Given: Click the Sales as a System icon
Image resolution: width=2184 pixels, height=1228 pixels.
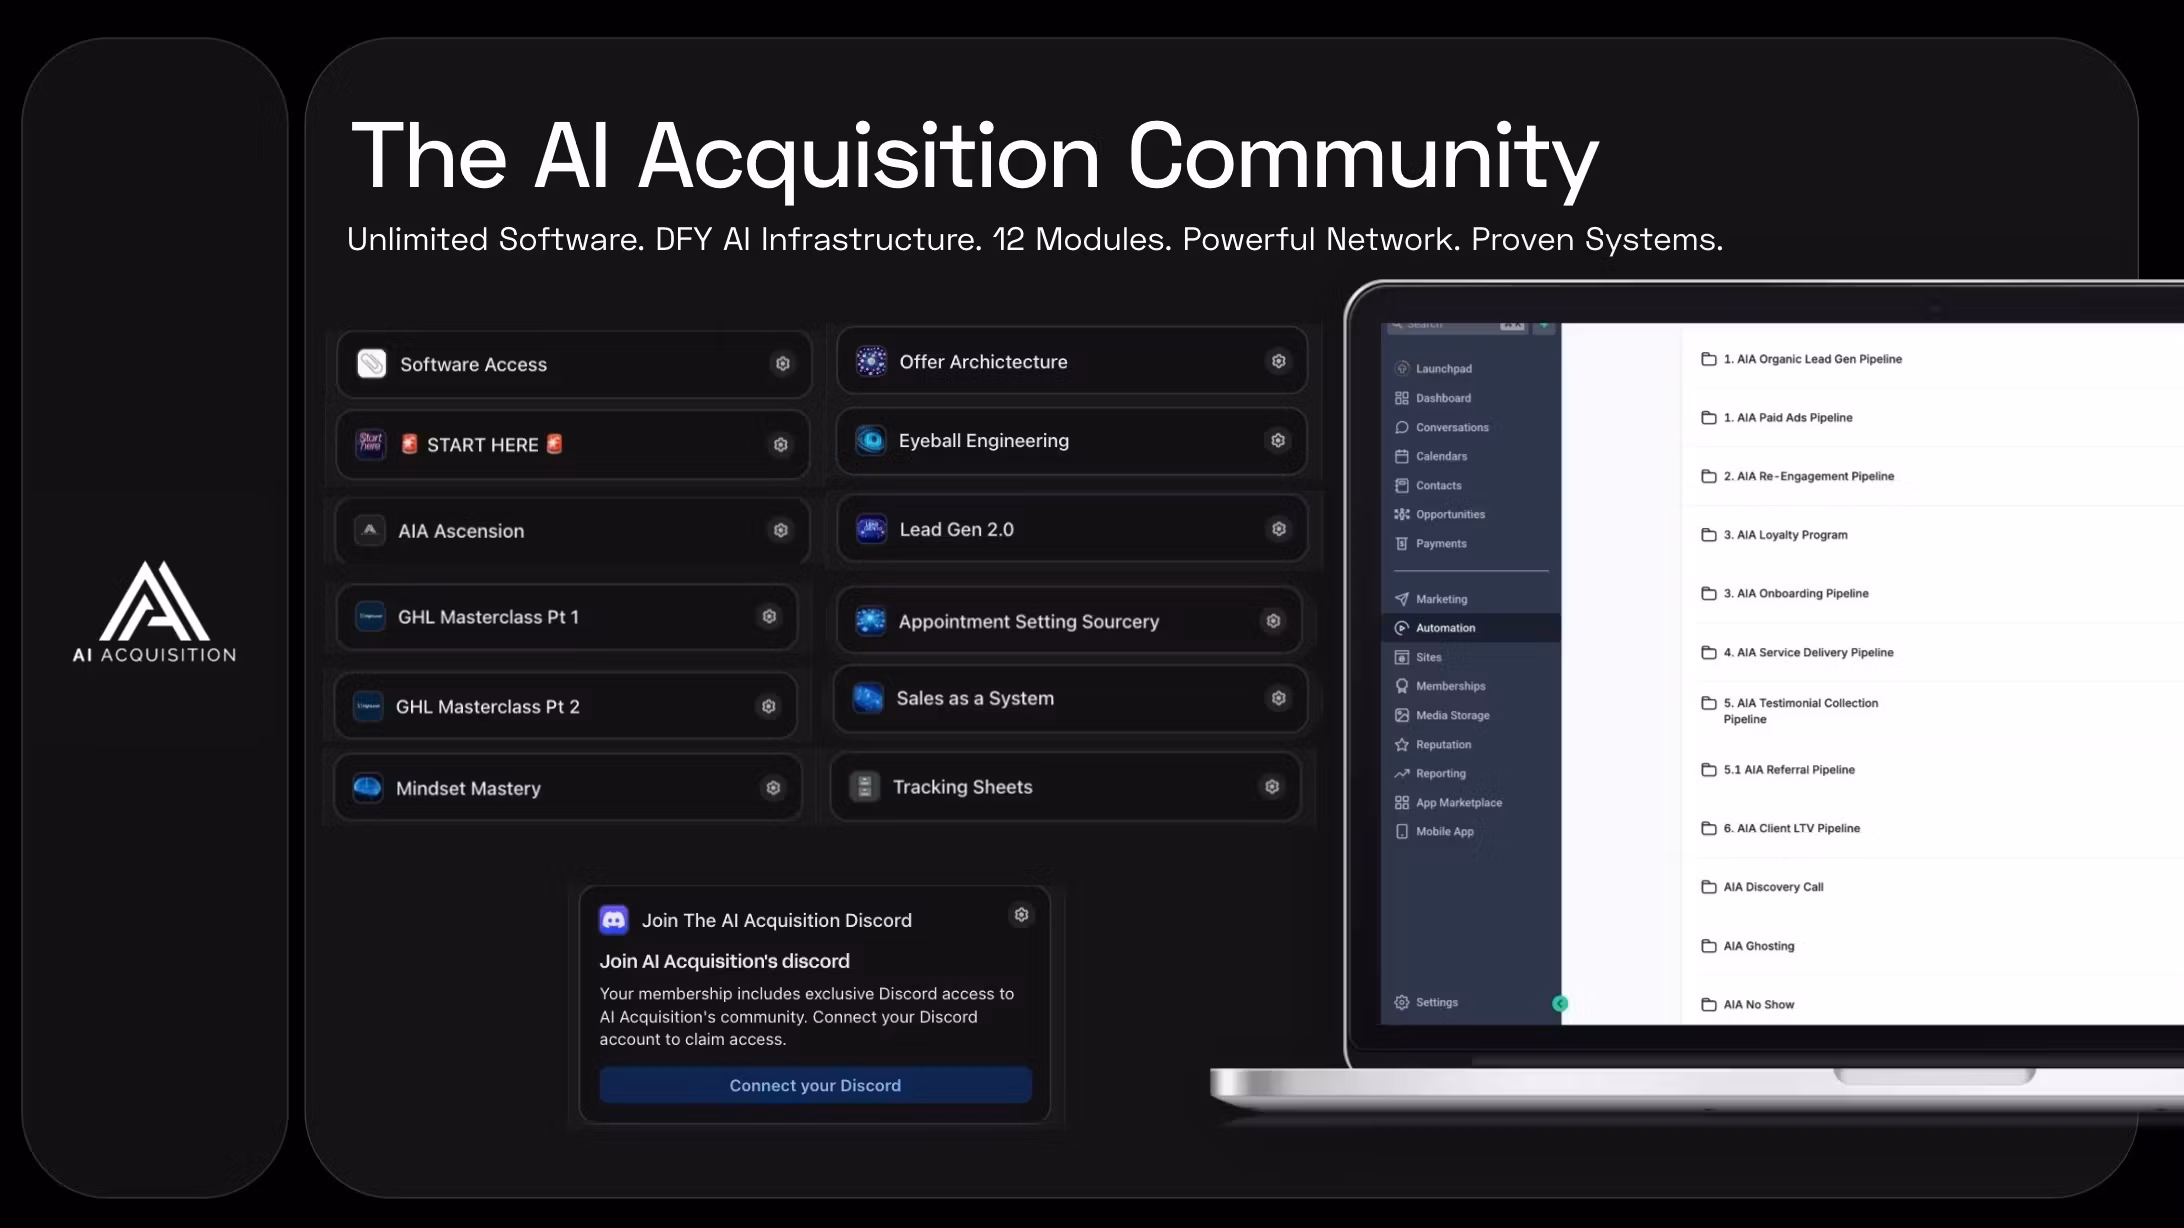Looking at the screenshot, I should (868, 698).
